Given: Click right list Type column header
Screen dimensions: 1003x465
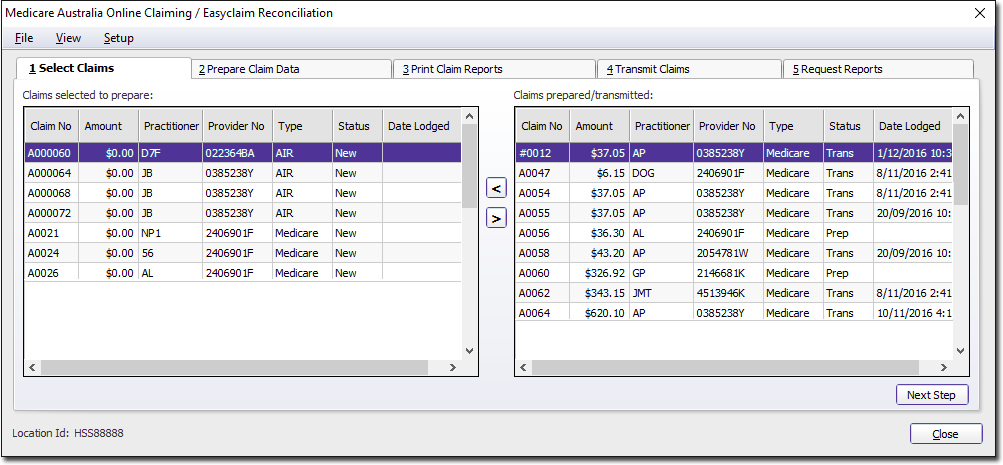Looking at the screenshot, I should click(x=794, y=126).
